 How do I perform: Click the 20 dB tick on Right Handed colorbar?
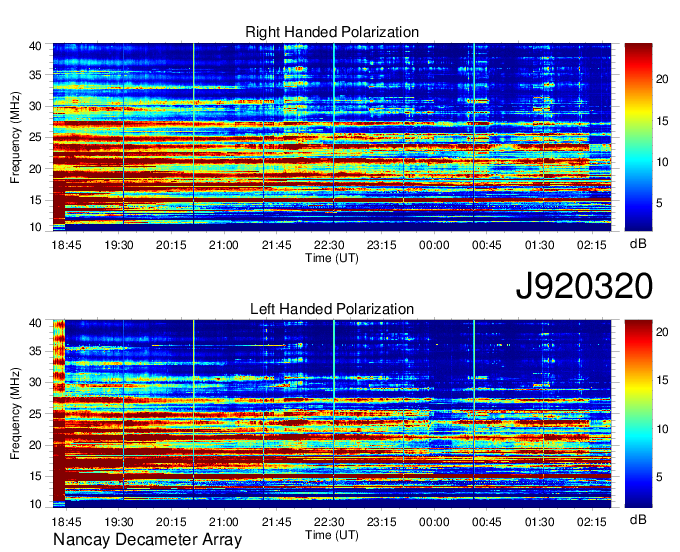coord(662,79)
